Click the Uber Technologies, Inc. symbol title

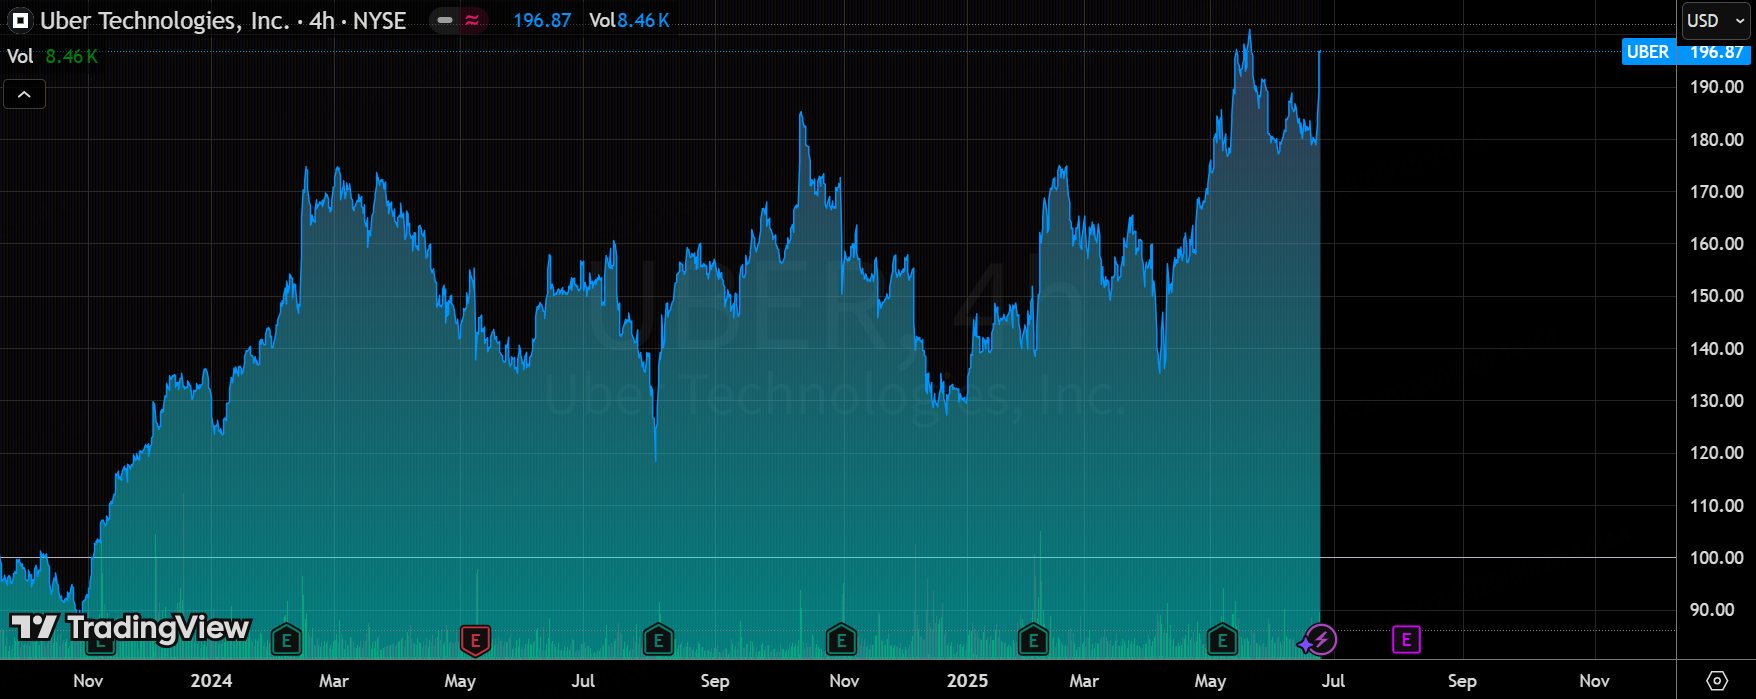pos(165,20)
